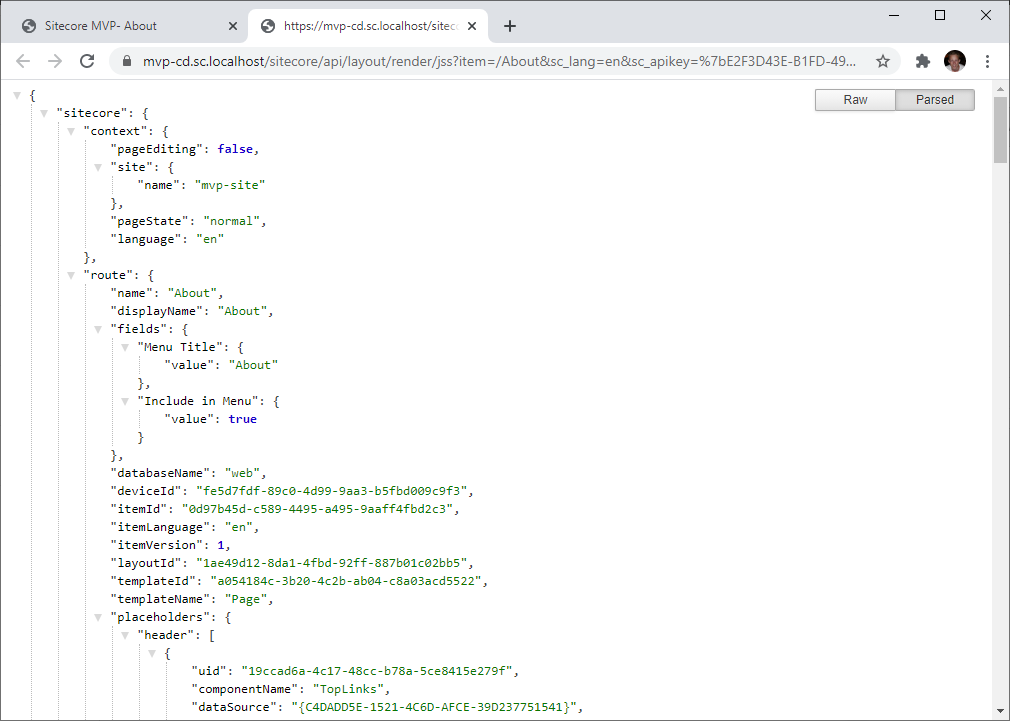This screenshot has height=721, width=1010.
Task: Close the mvp-cd.sc.localhost tab
Action: click(472, 26)
